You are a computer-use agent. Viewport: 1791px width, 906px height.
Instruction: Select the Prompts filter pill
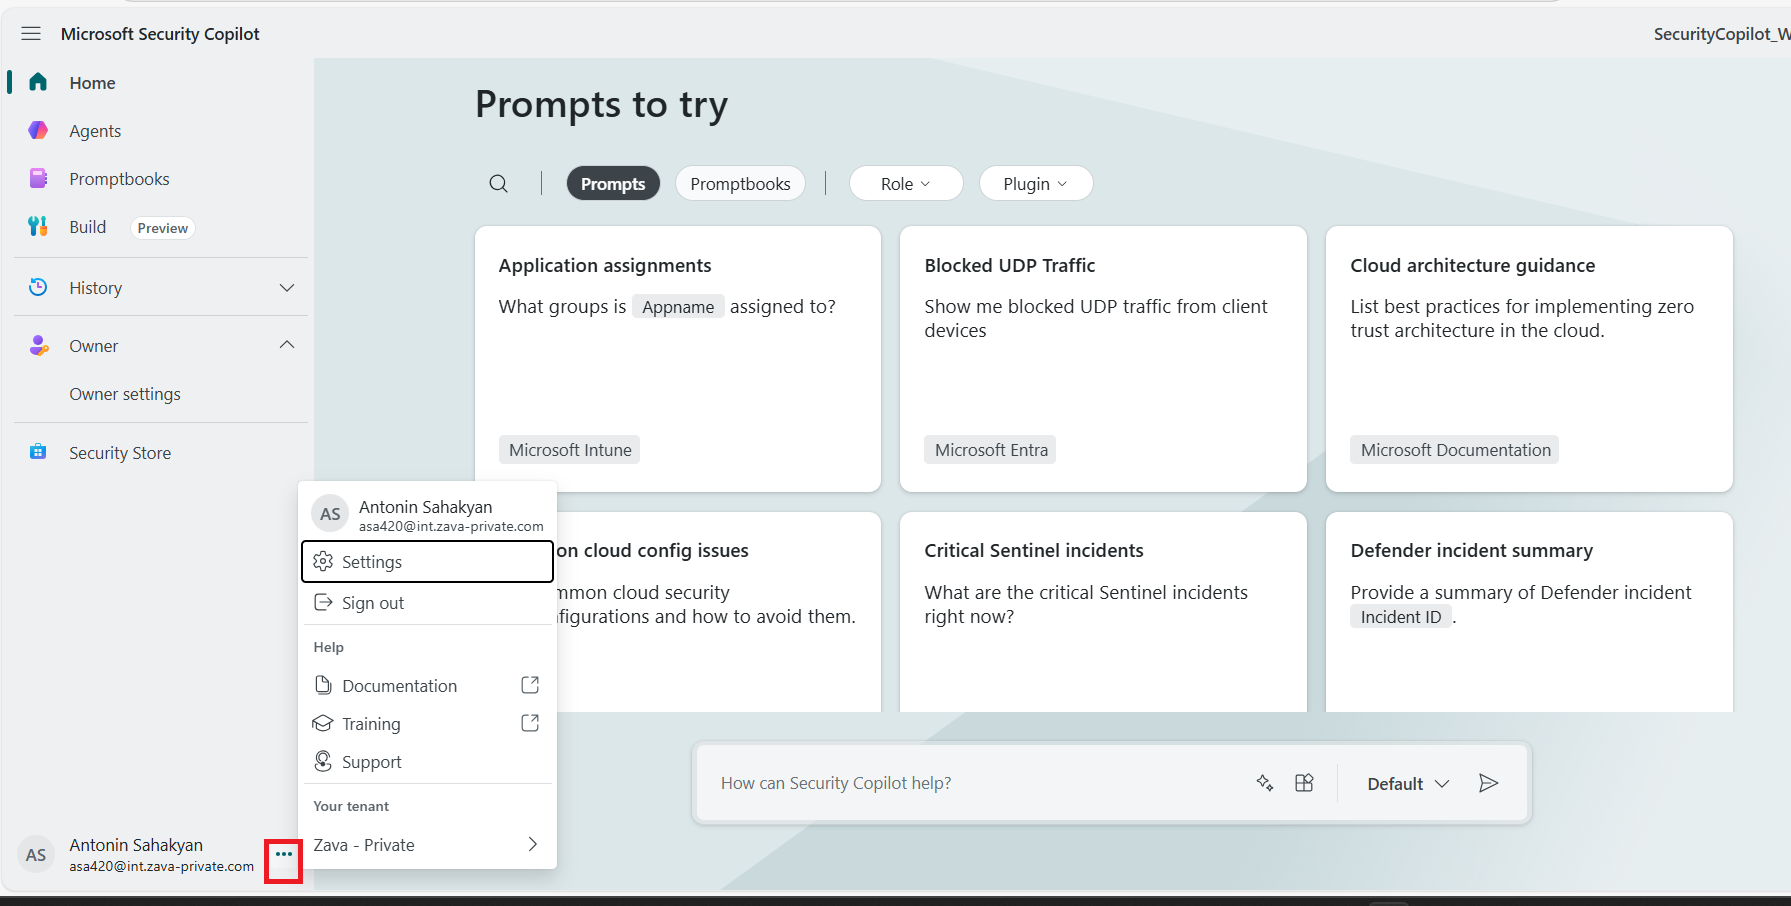tap(613, 183)
